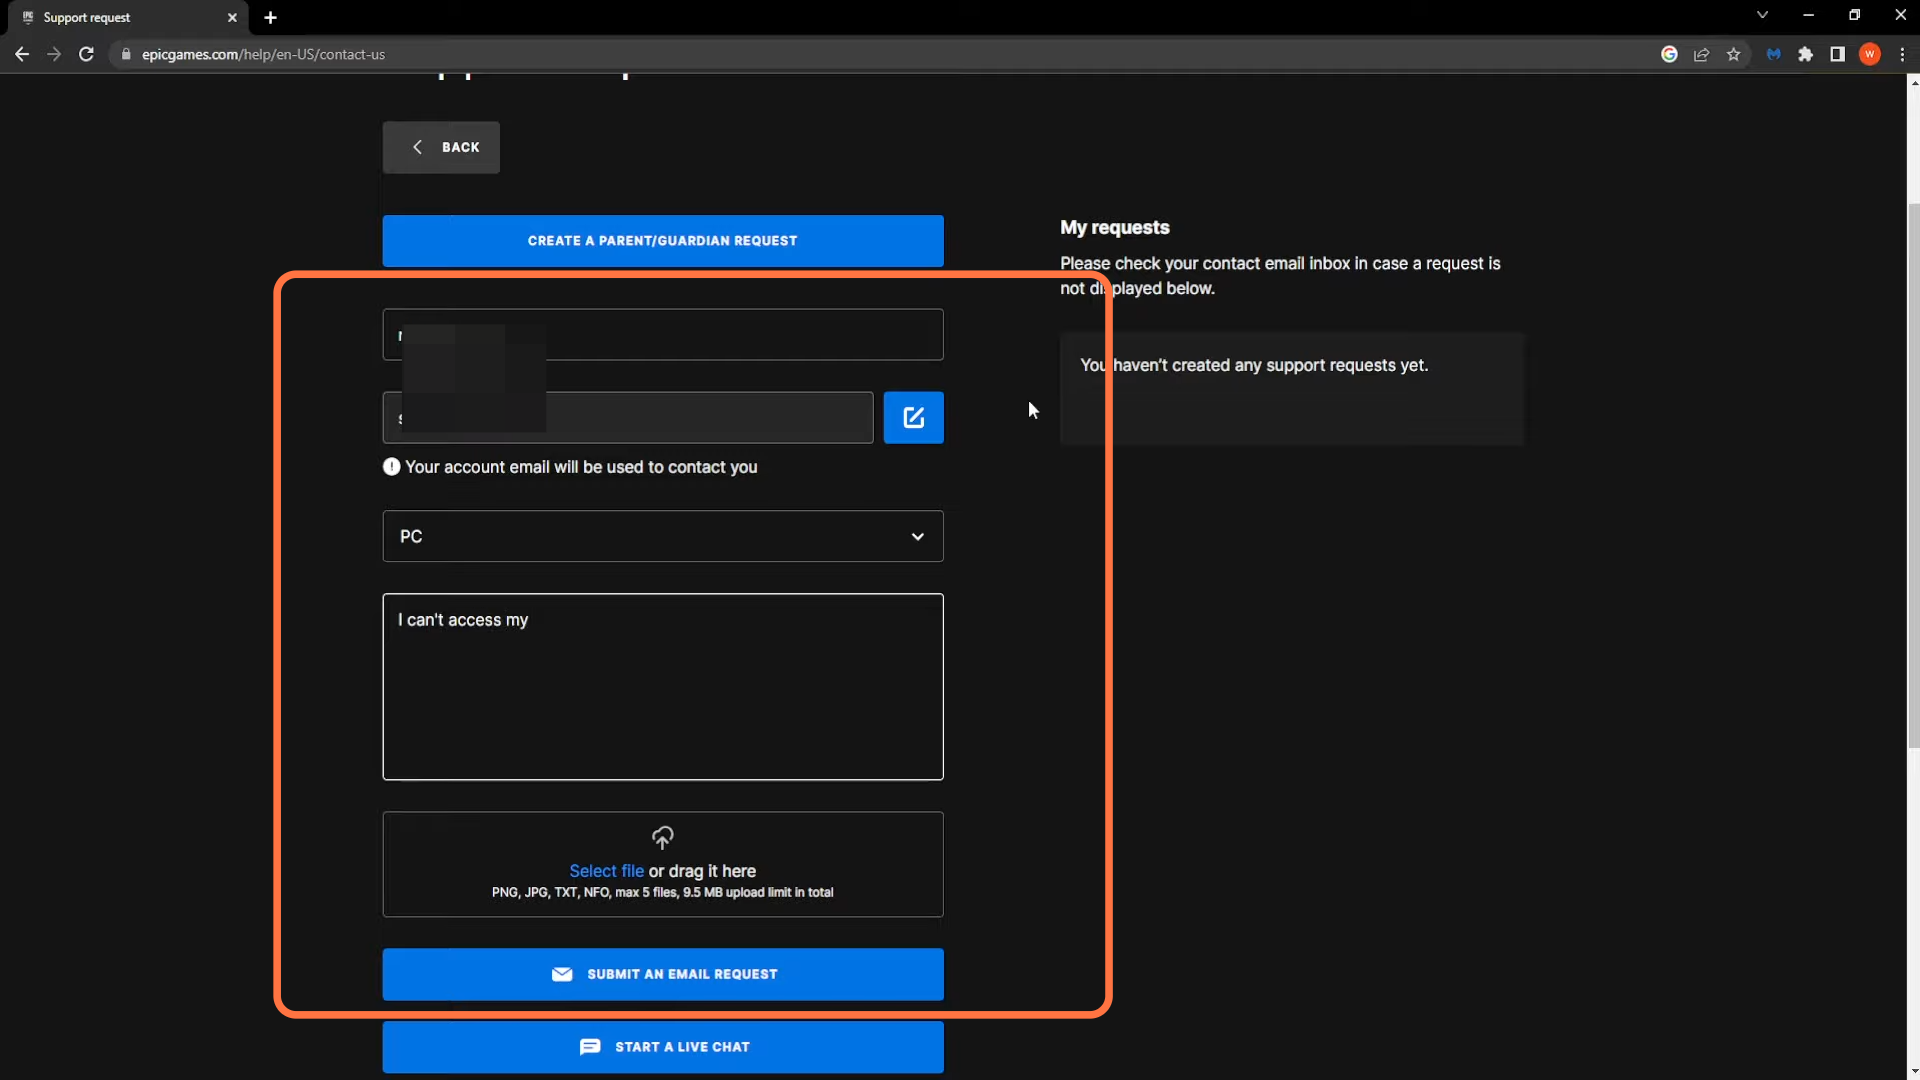Click the SUBMIT AN EMAIL REQUEST button
Screen dimensions: 1920x1080
[662, 973]
